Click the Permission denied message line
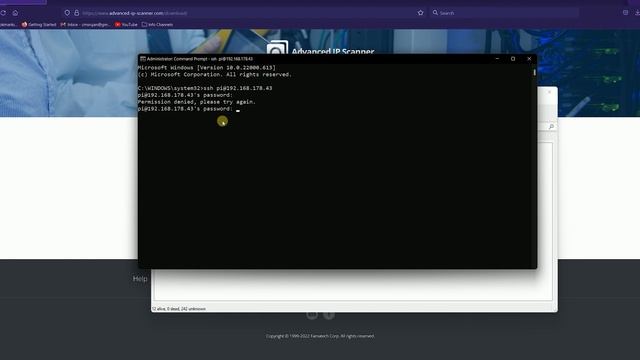 tap(197, 102)
